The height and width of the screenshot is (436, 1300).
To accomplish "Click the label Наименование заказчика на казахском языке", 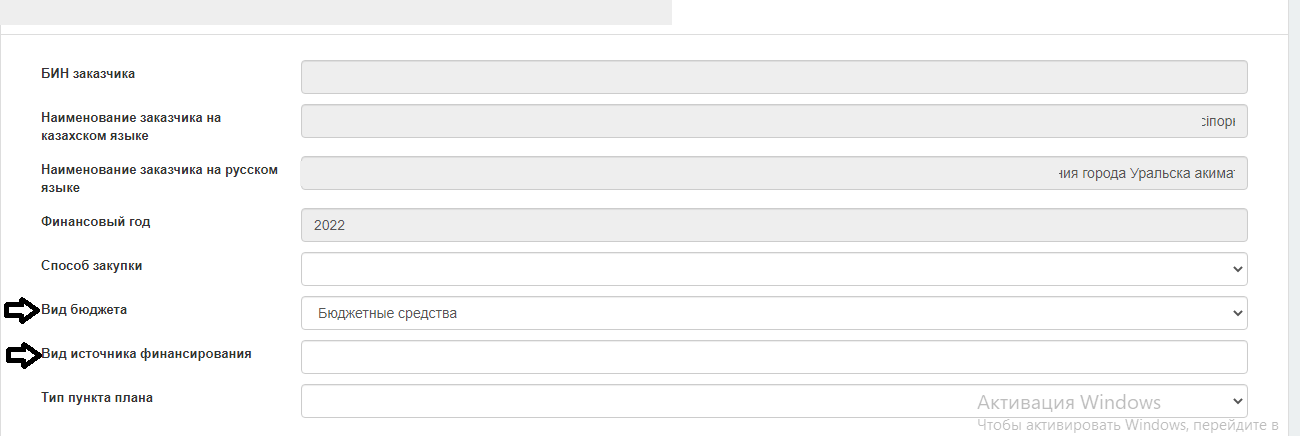I will pos(131,126).
